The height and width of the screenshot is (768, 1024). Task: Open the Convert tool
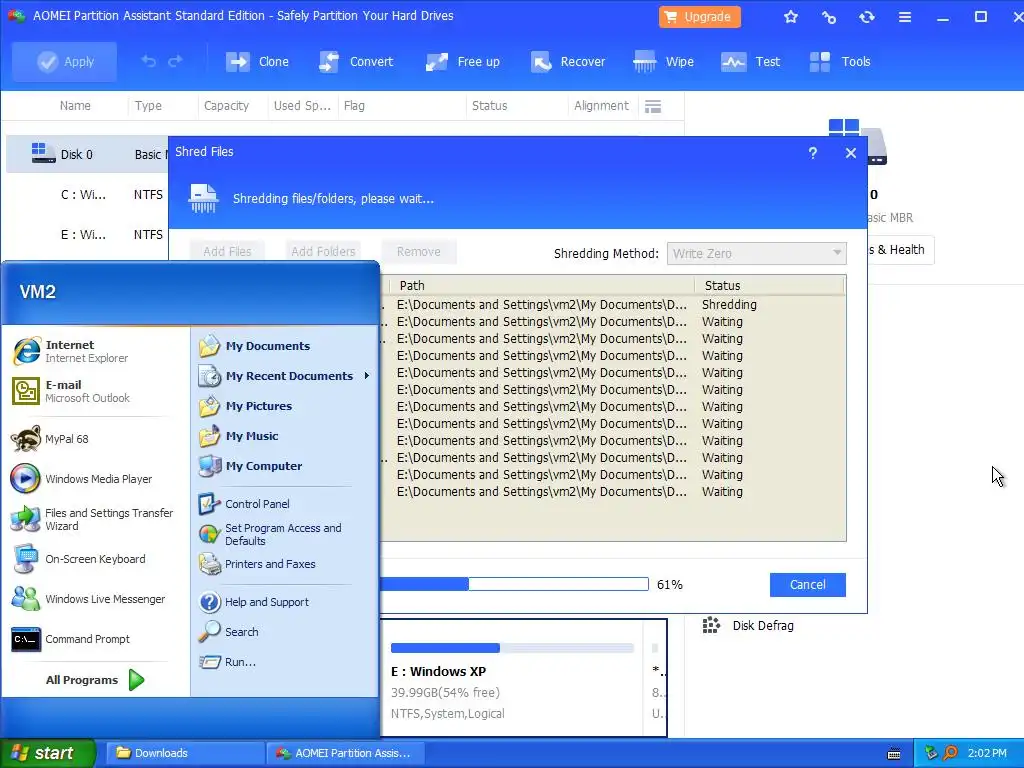[x=356, y=61]
